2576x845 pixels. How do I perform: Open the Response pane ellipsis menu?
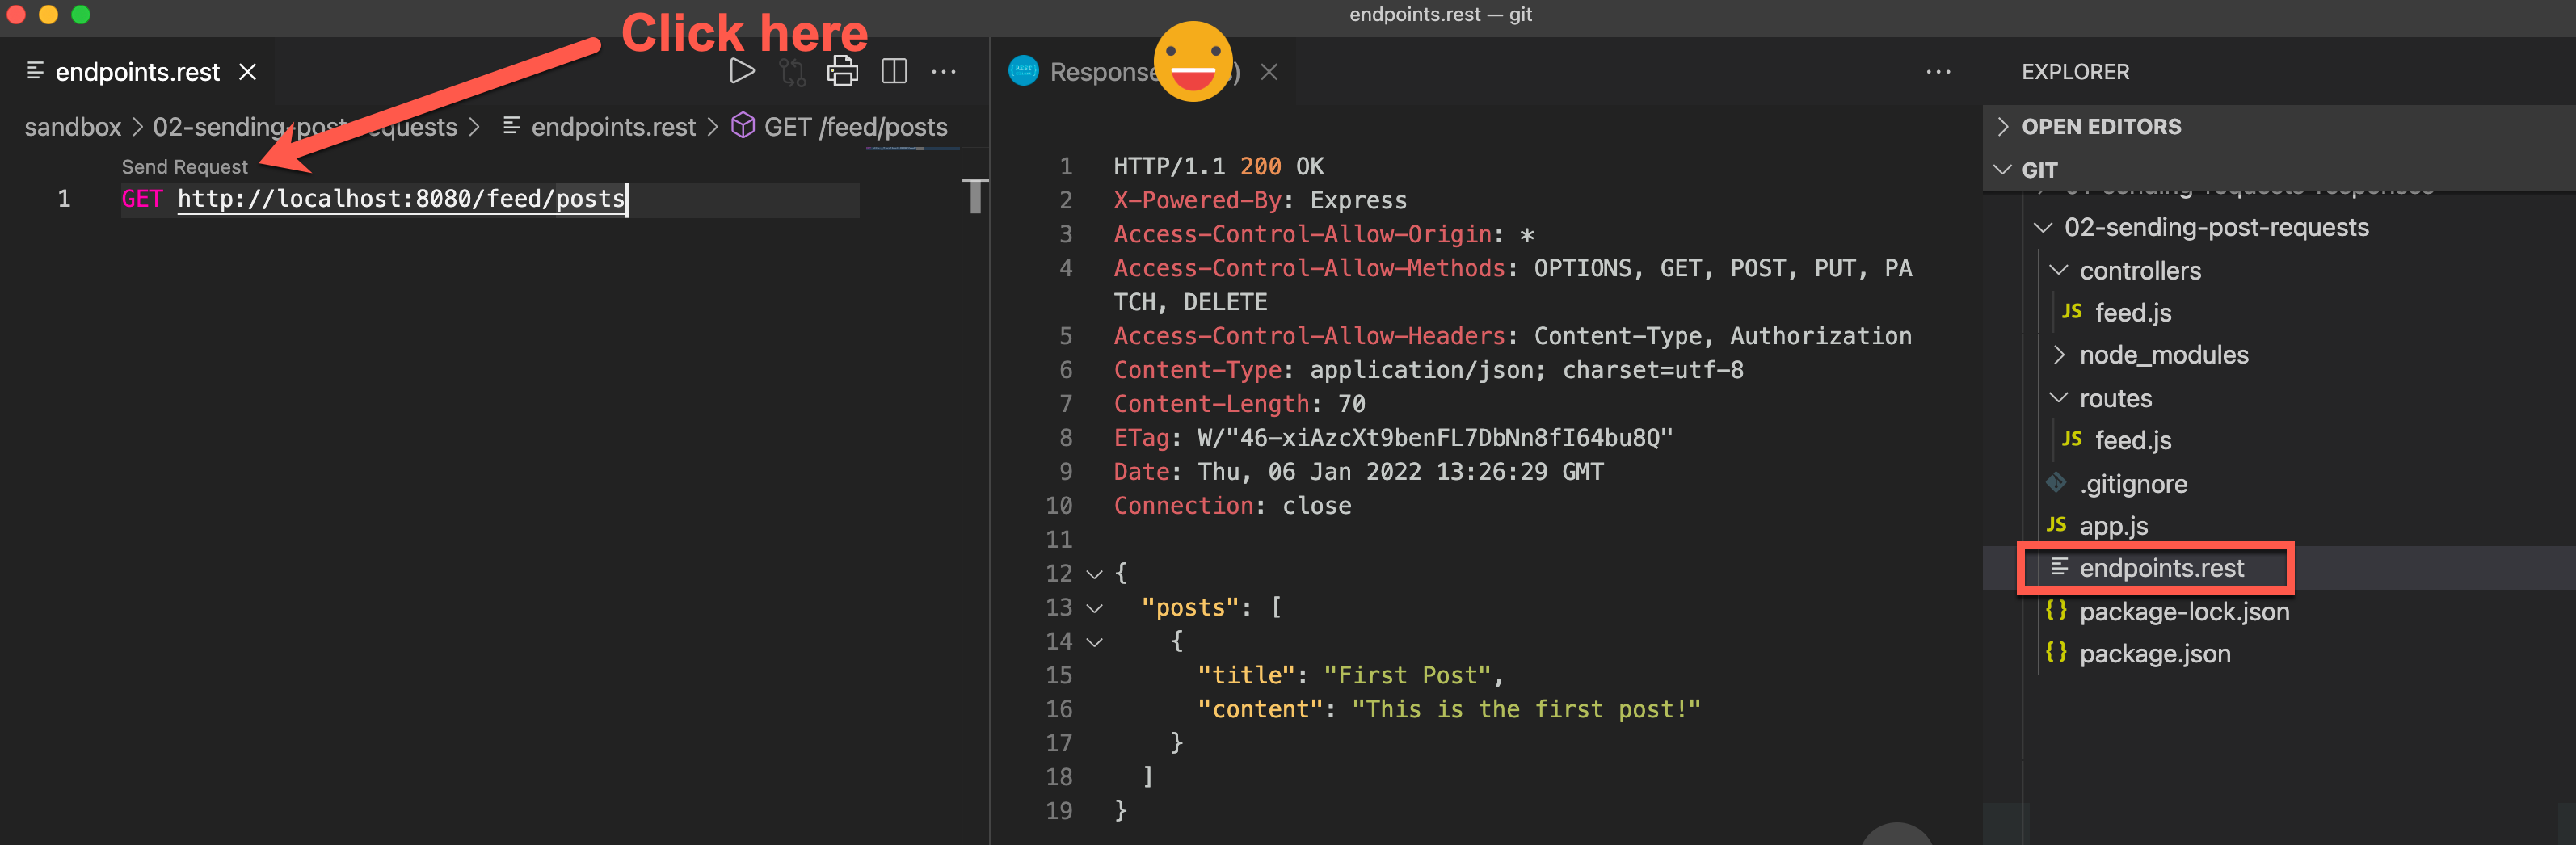1938,71
